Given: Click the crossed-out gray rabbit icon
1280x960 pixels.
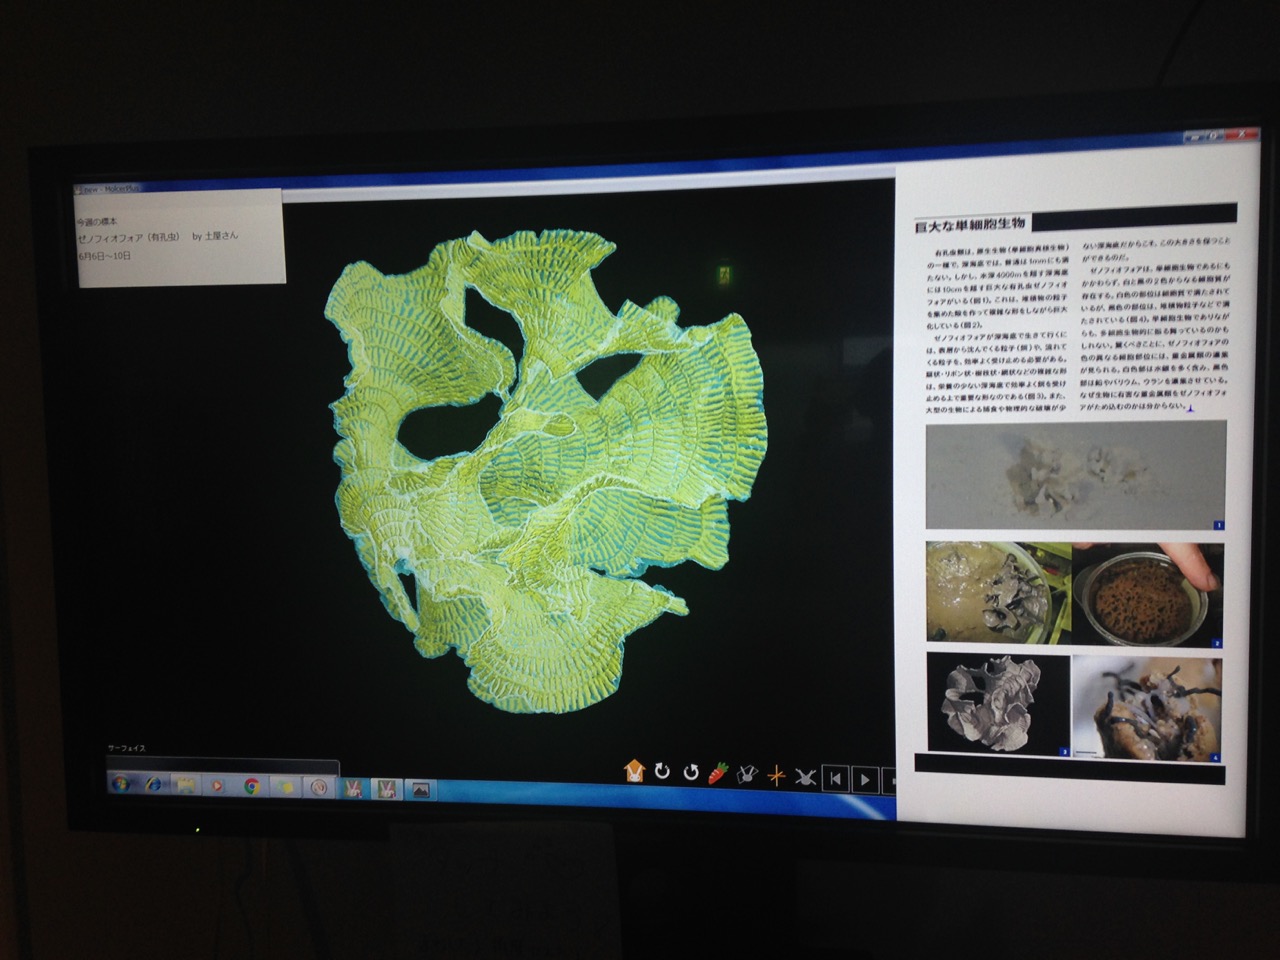Looking at the screenshot, I should [x=805, y=775].
